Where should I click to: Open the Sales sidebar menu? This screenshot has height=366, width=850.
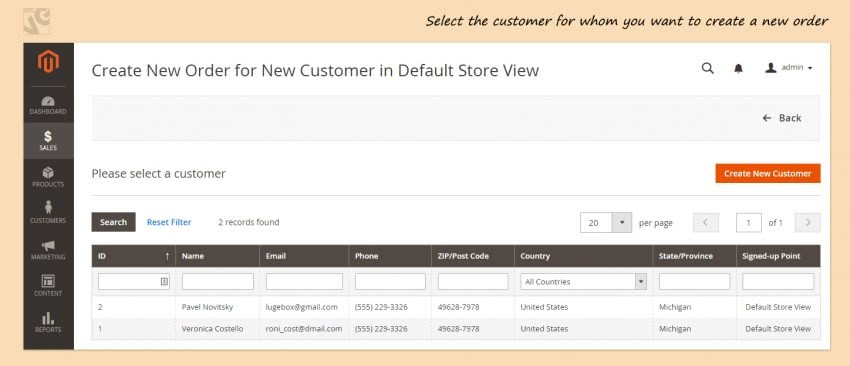pyautogui.click(x=48, y=140)
